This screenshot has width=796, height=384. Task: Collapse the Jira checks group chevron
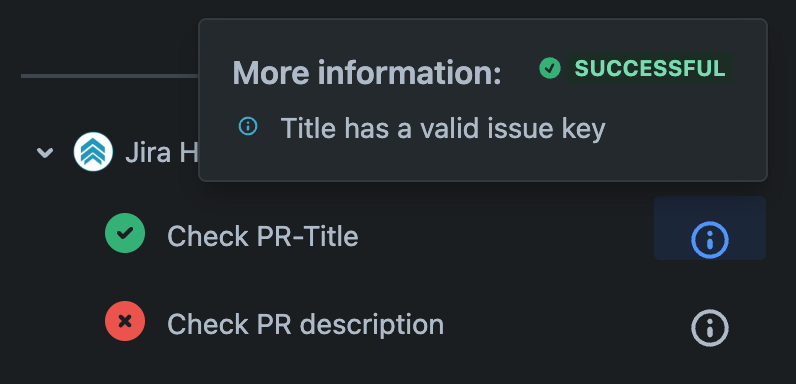coord(45,152)
